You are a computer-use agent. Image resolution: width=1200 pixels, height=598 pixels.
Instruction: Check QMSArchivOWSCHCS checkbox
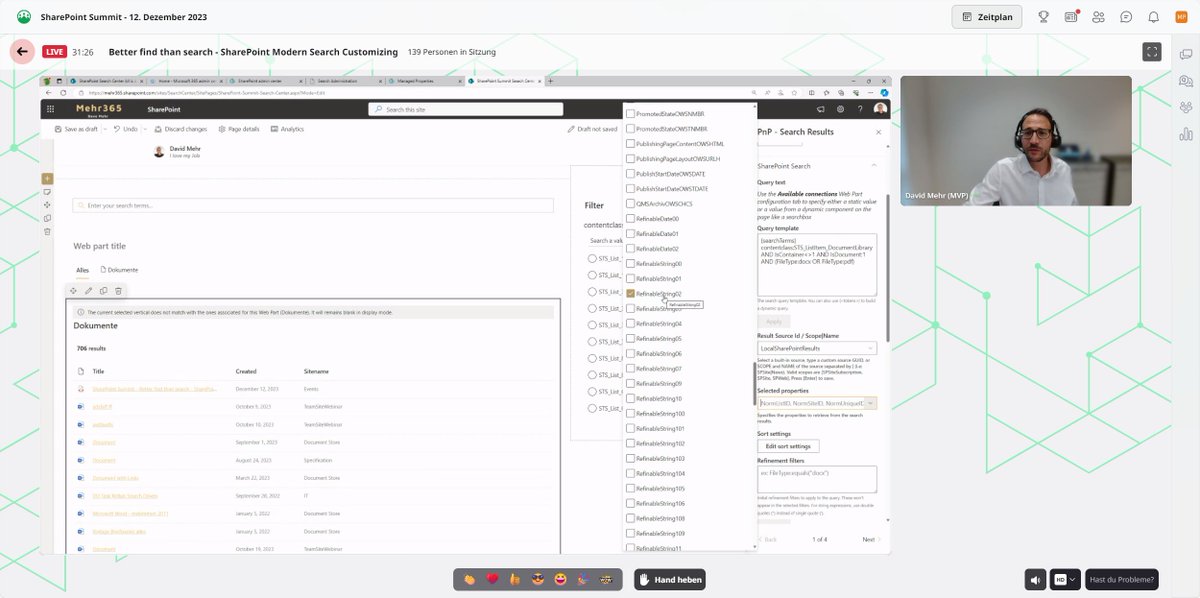[631, 204]
